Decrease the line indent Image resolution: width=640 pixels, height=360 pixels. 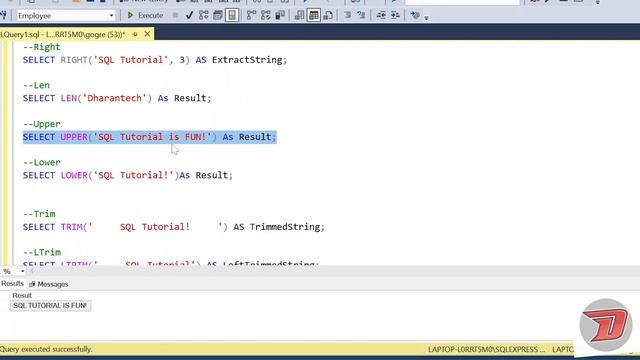click(x=381, y=16)
